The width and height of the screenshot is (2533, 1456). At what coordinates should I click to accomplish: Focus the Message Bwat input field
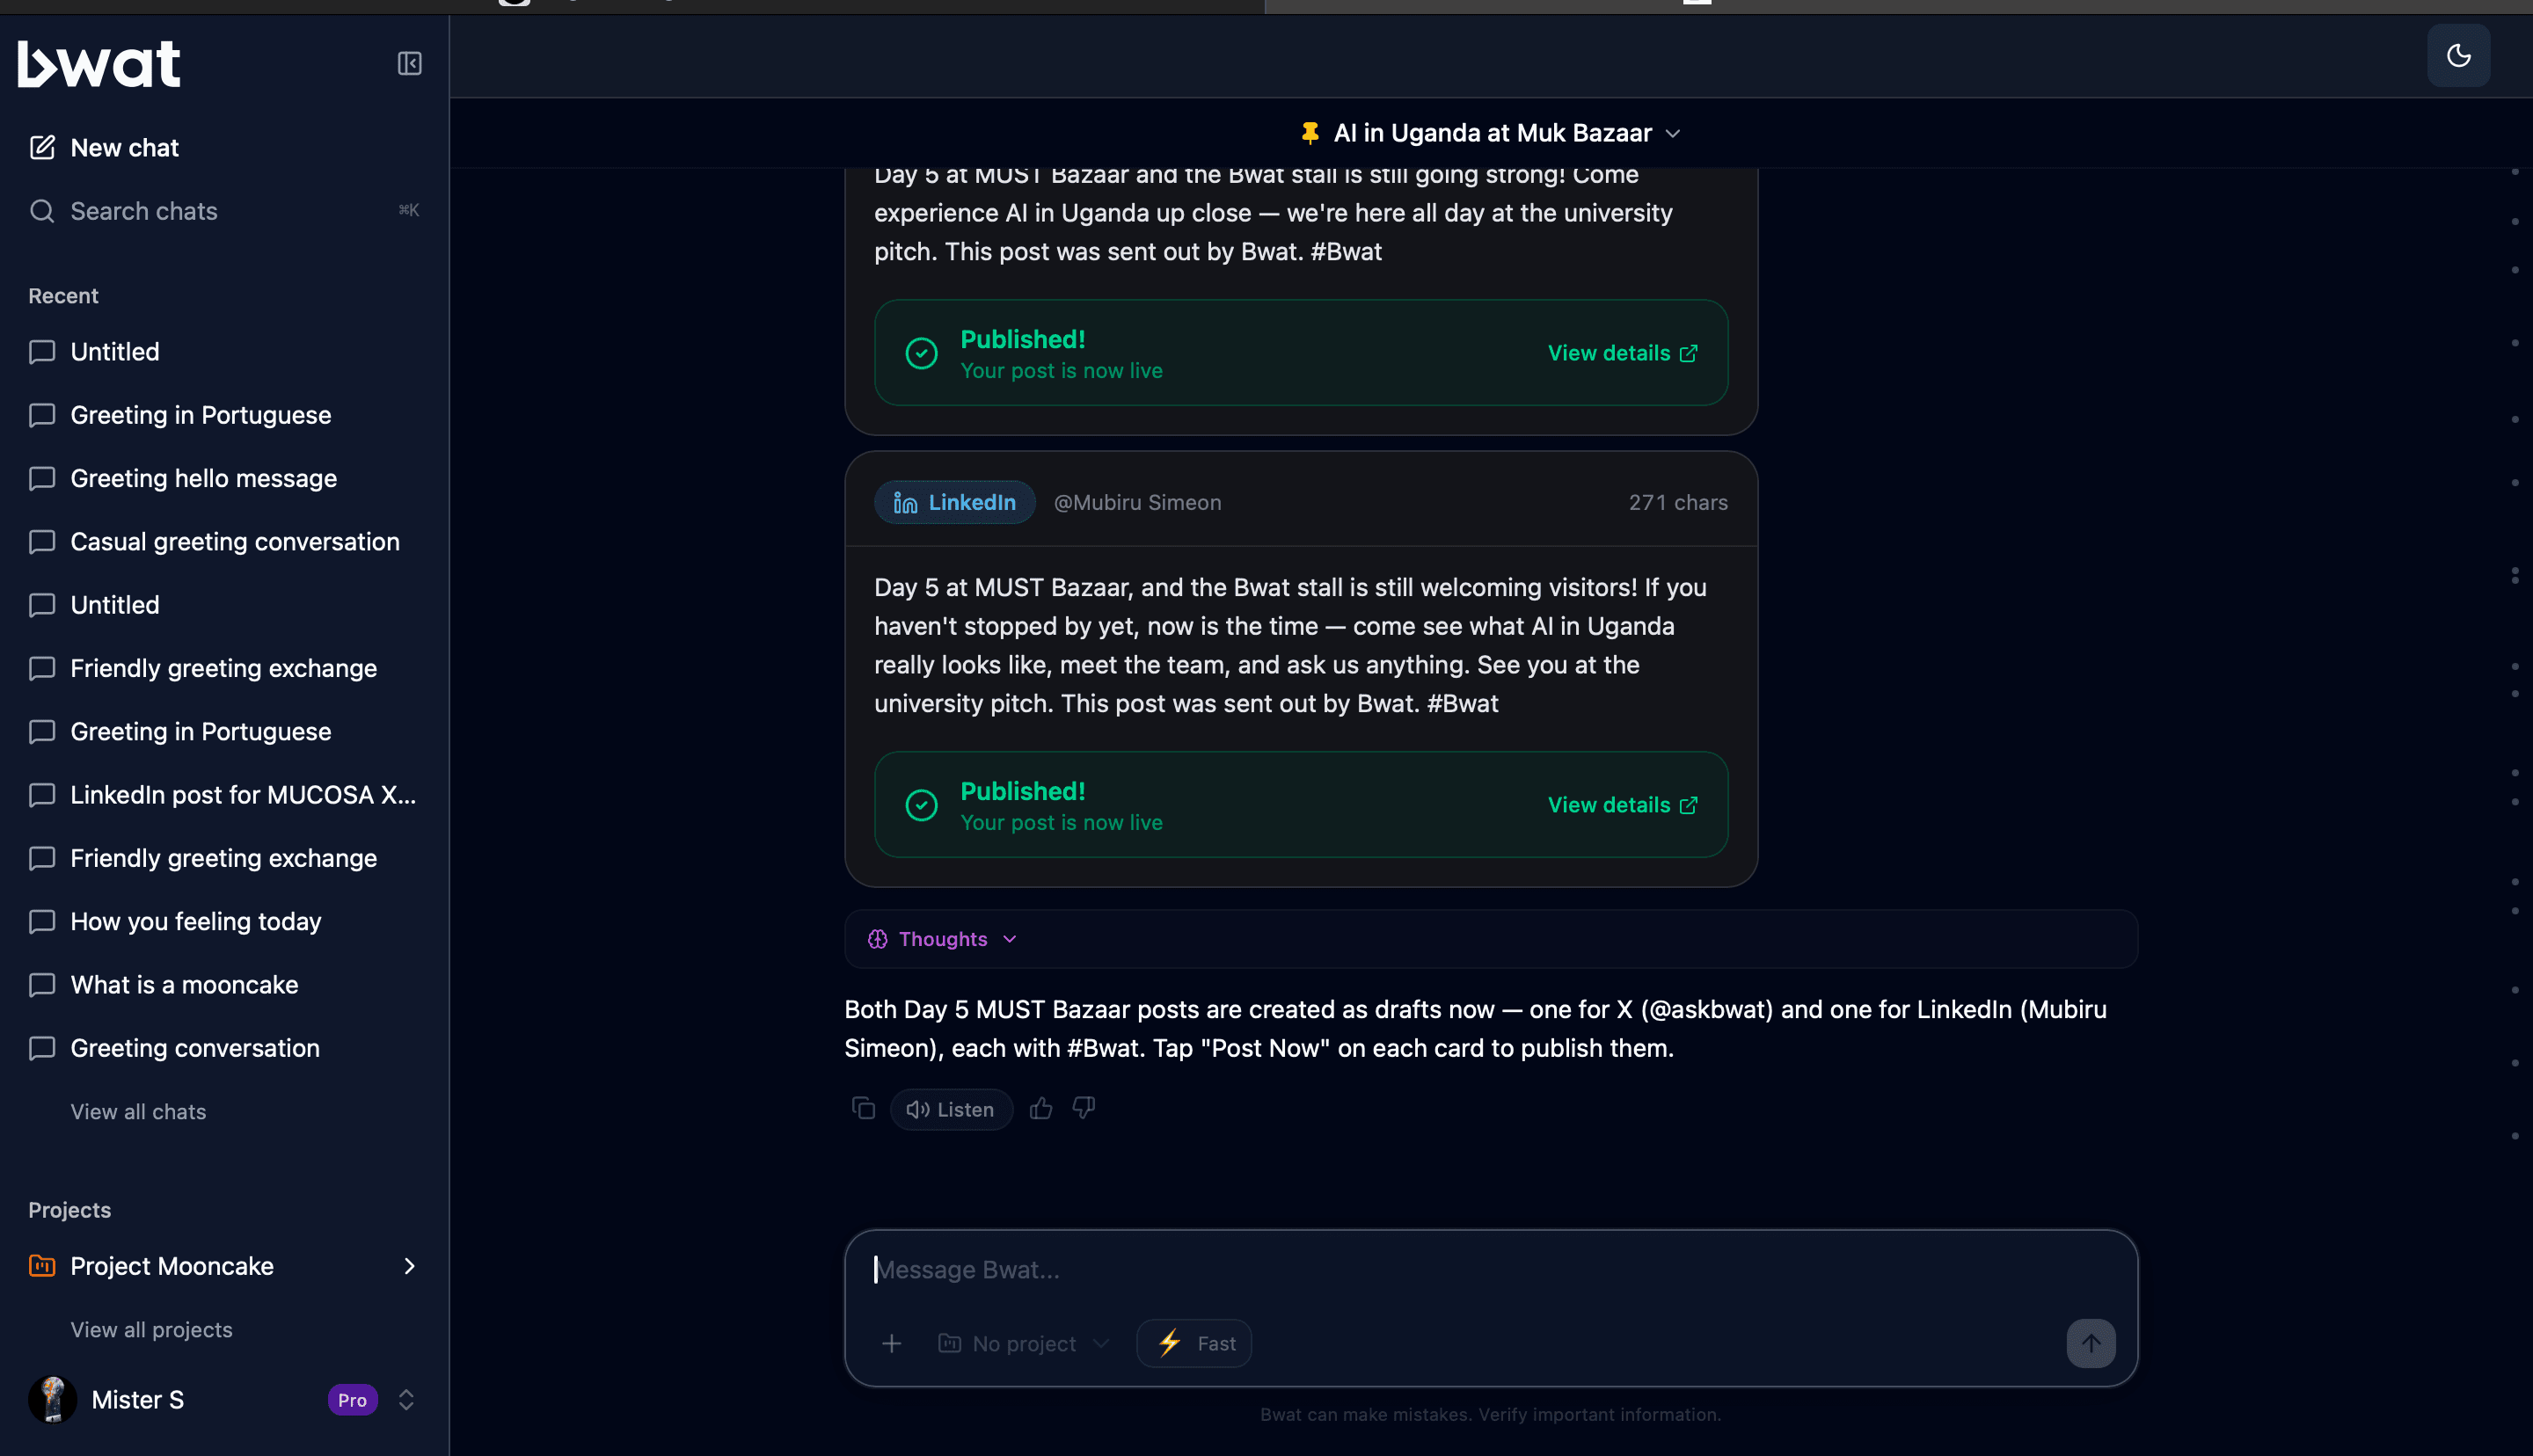pos(1490,1270)
